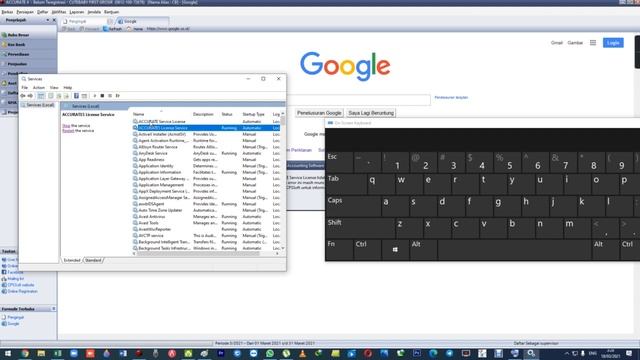Screen dimensions: 640x360
Task: Switch to Extended tab in Services
Action: click(x=72, y=260)
